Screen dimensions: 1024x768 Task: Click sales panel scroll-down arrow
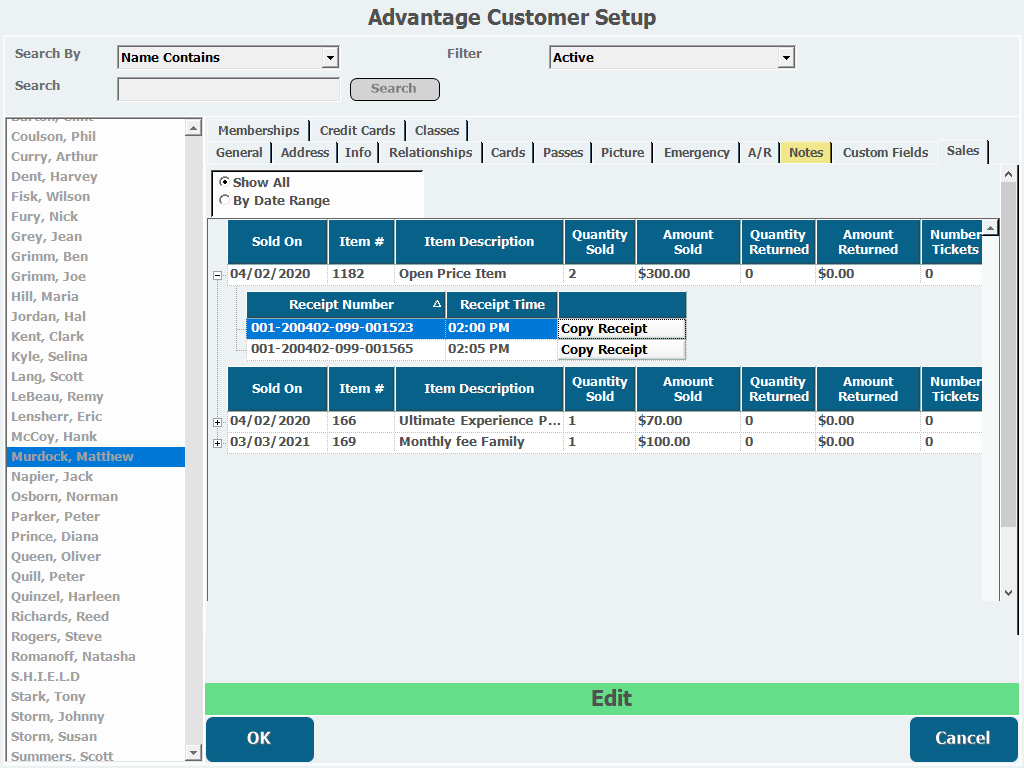point(1008,593)
